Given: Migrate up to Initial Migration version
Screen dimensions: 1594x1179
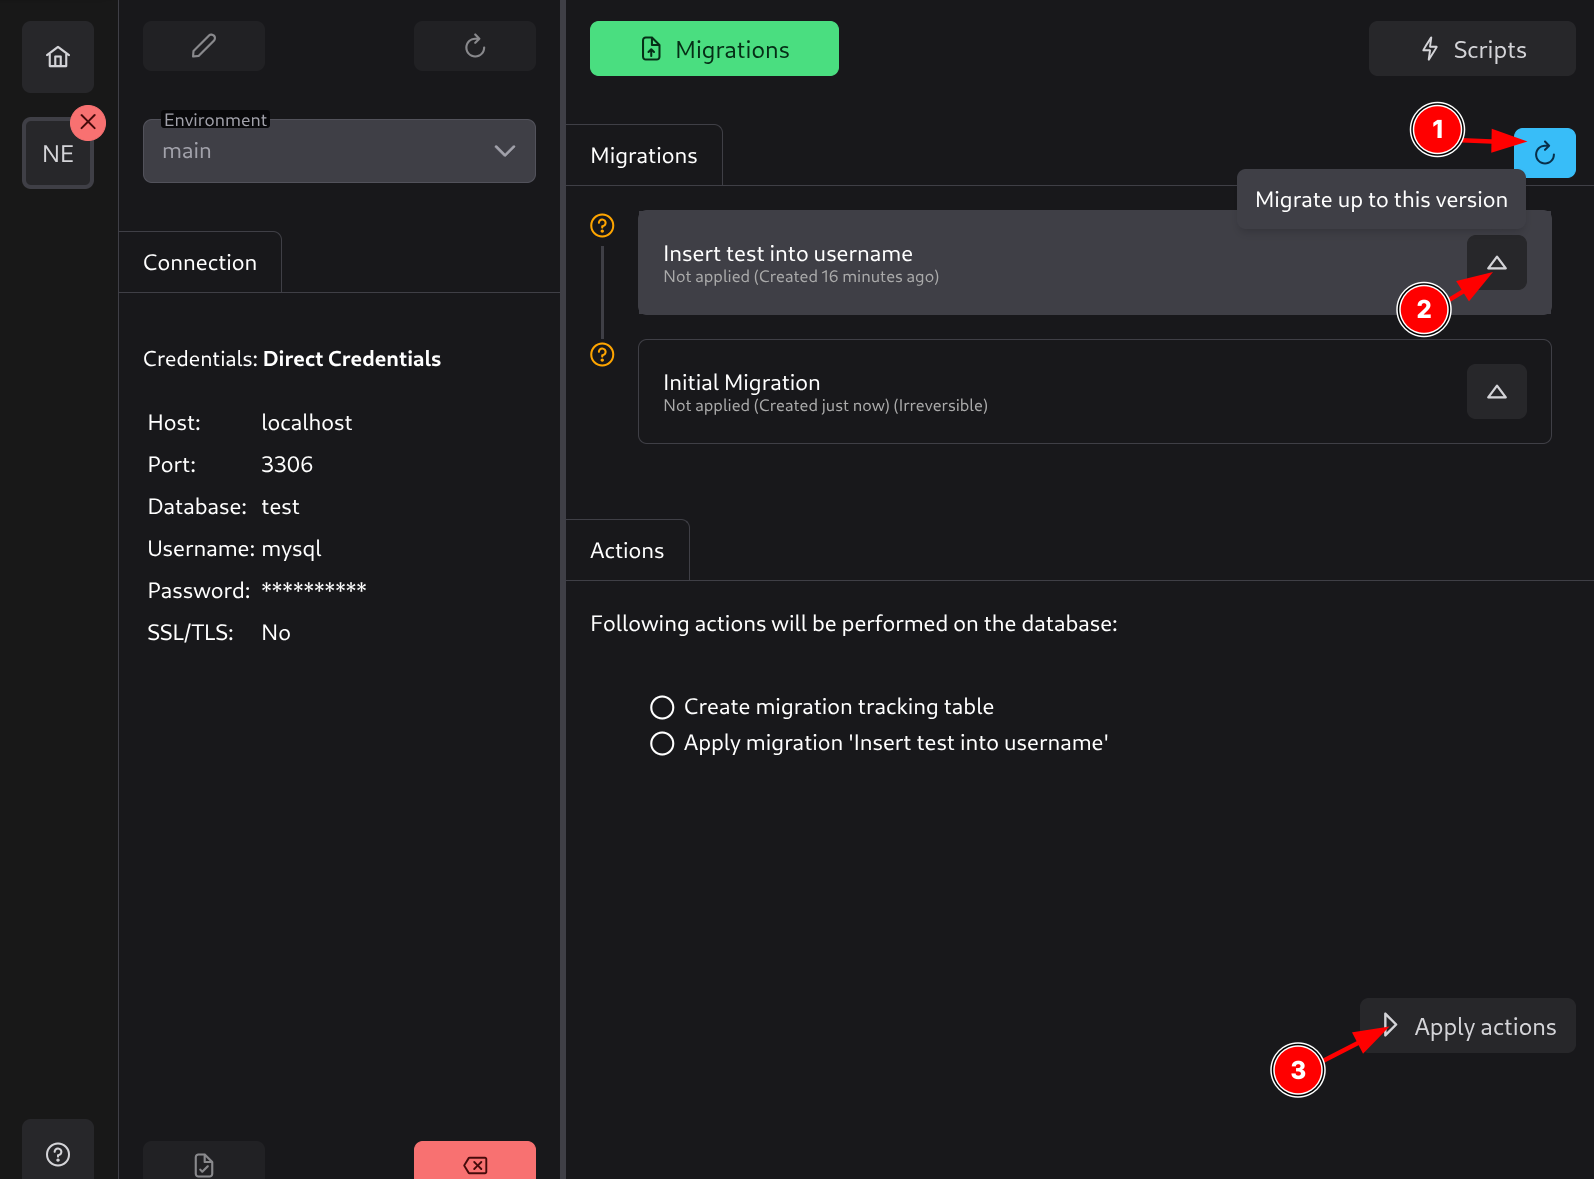Looking at the screenshot, I should (x=1496, y=392).
